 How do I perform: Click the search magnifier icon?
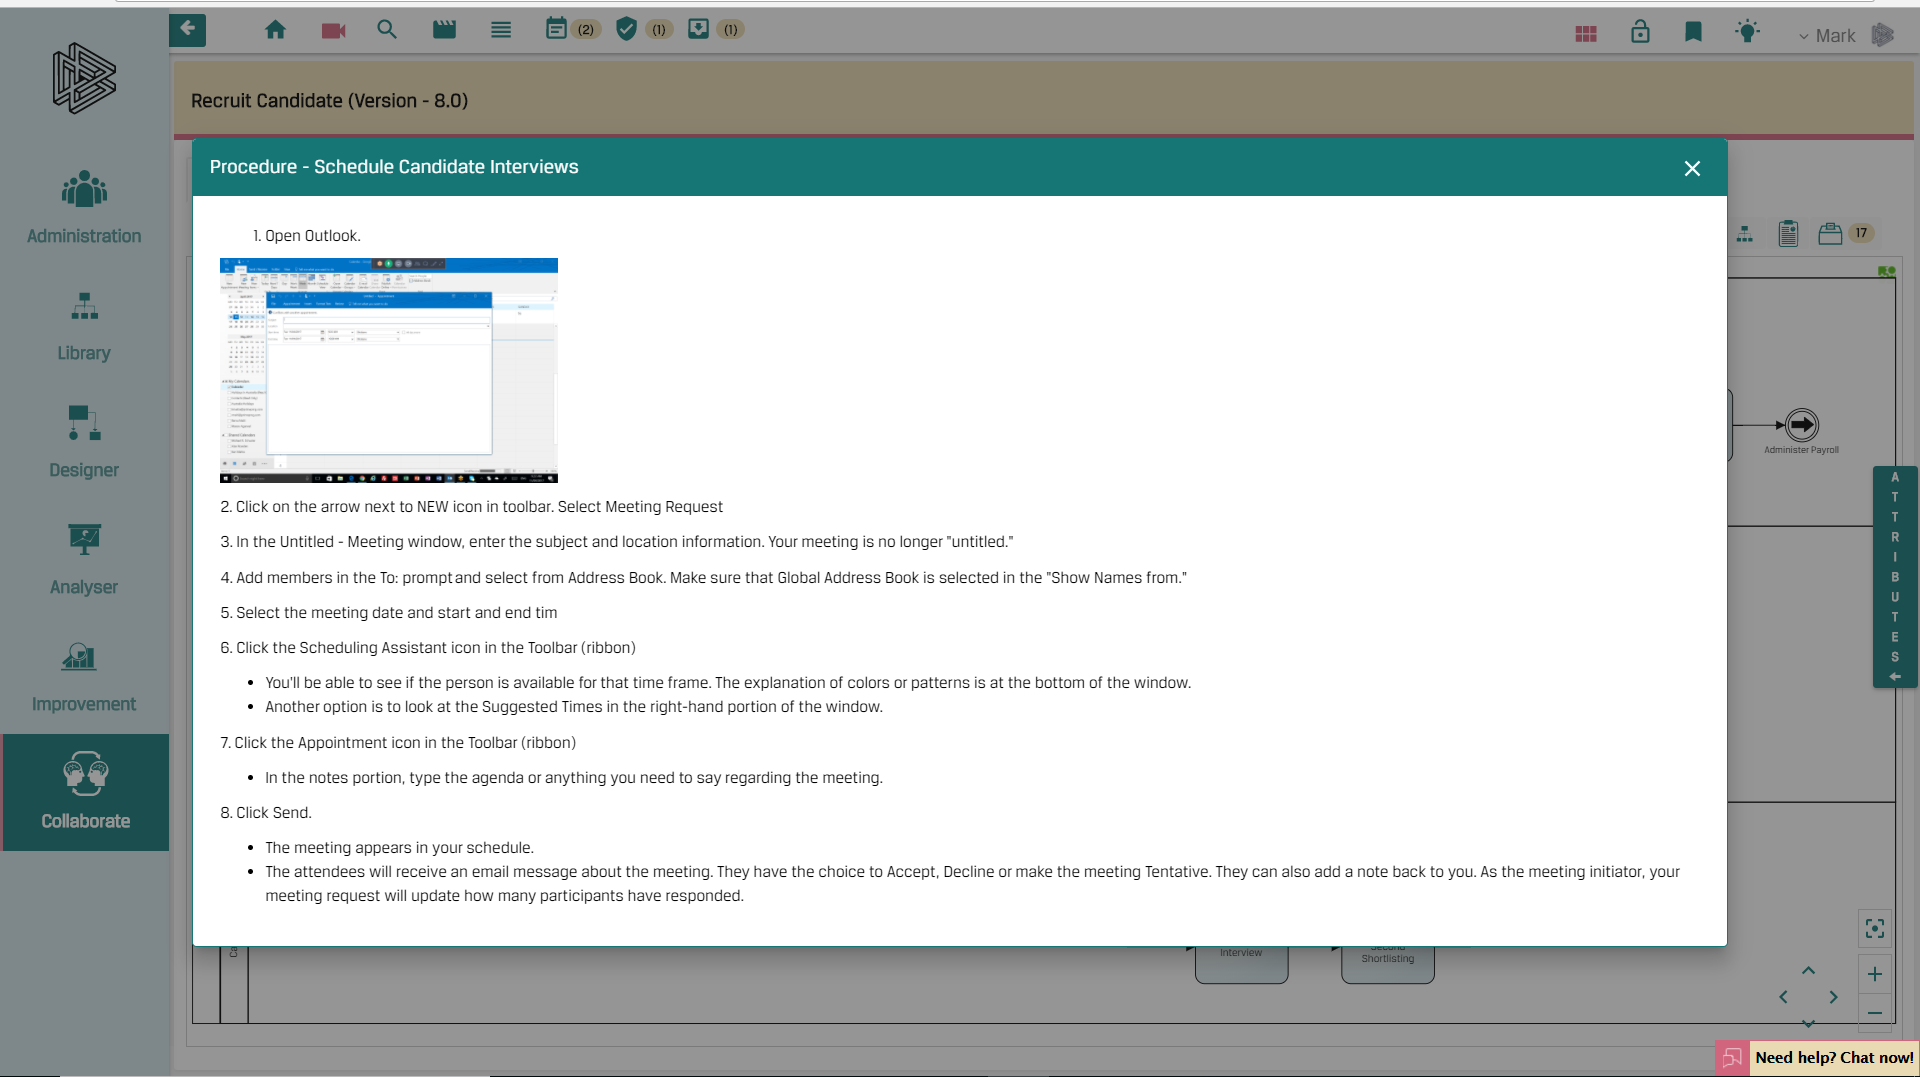point(387,30)
